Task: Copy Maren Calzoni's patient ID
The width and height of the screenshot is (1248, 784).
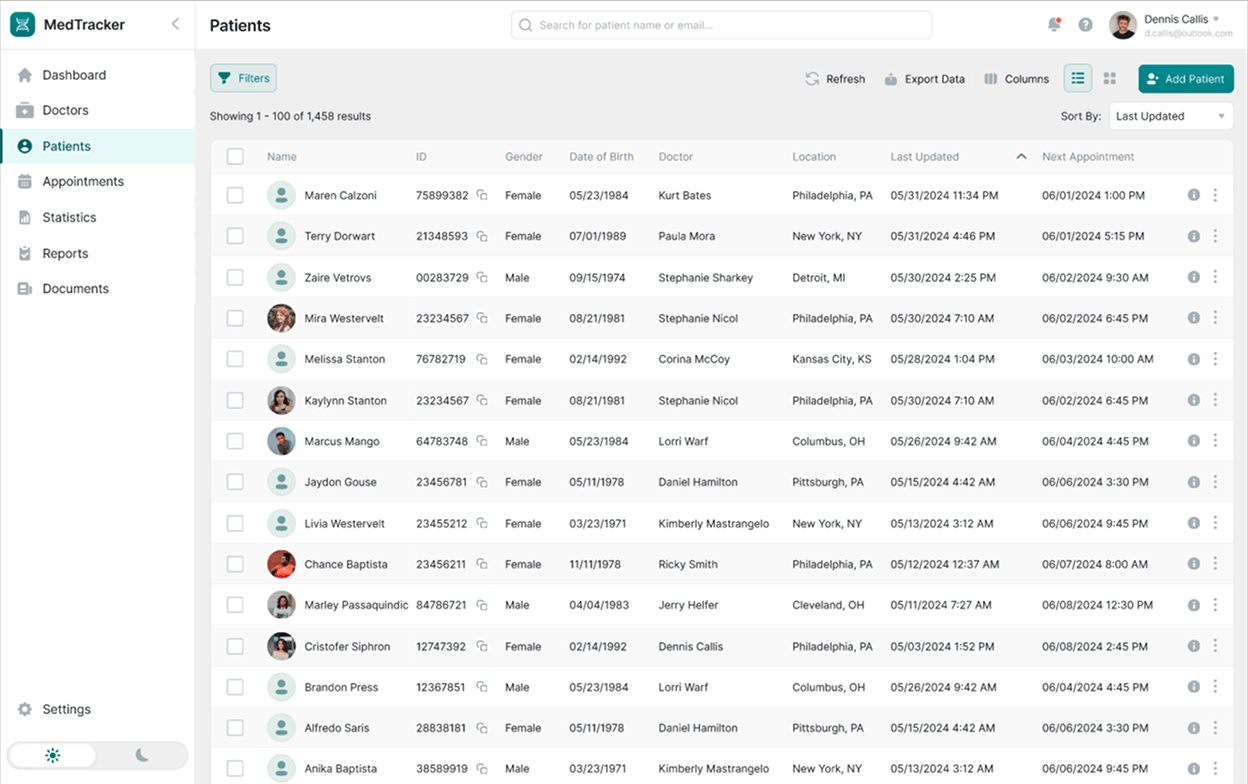Action: click(x=481, y=195)
